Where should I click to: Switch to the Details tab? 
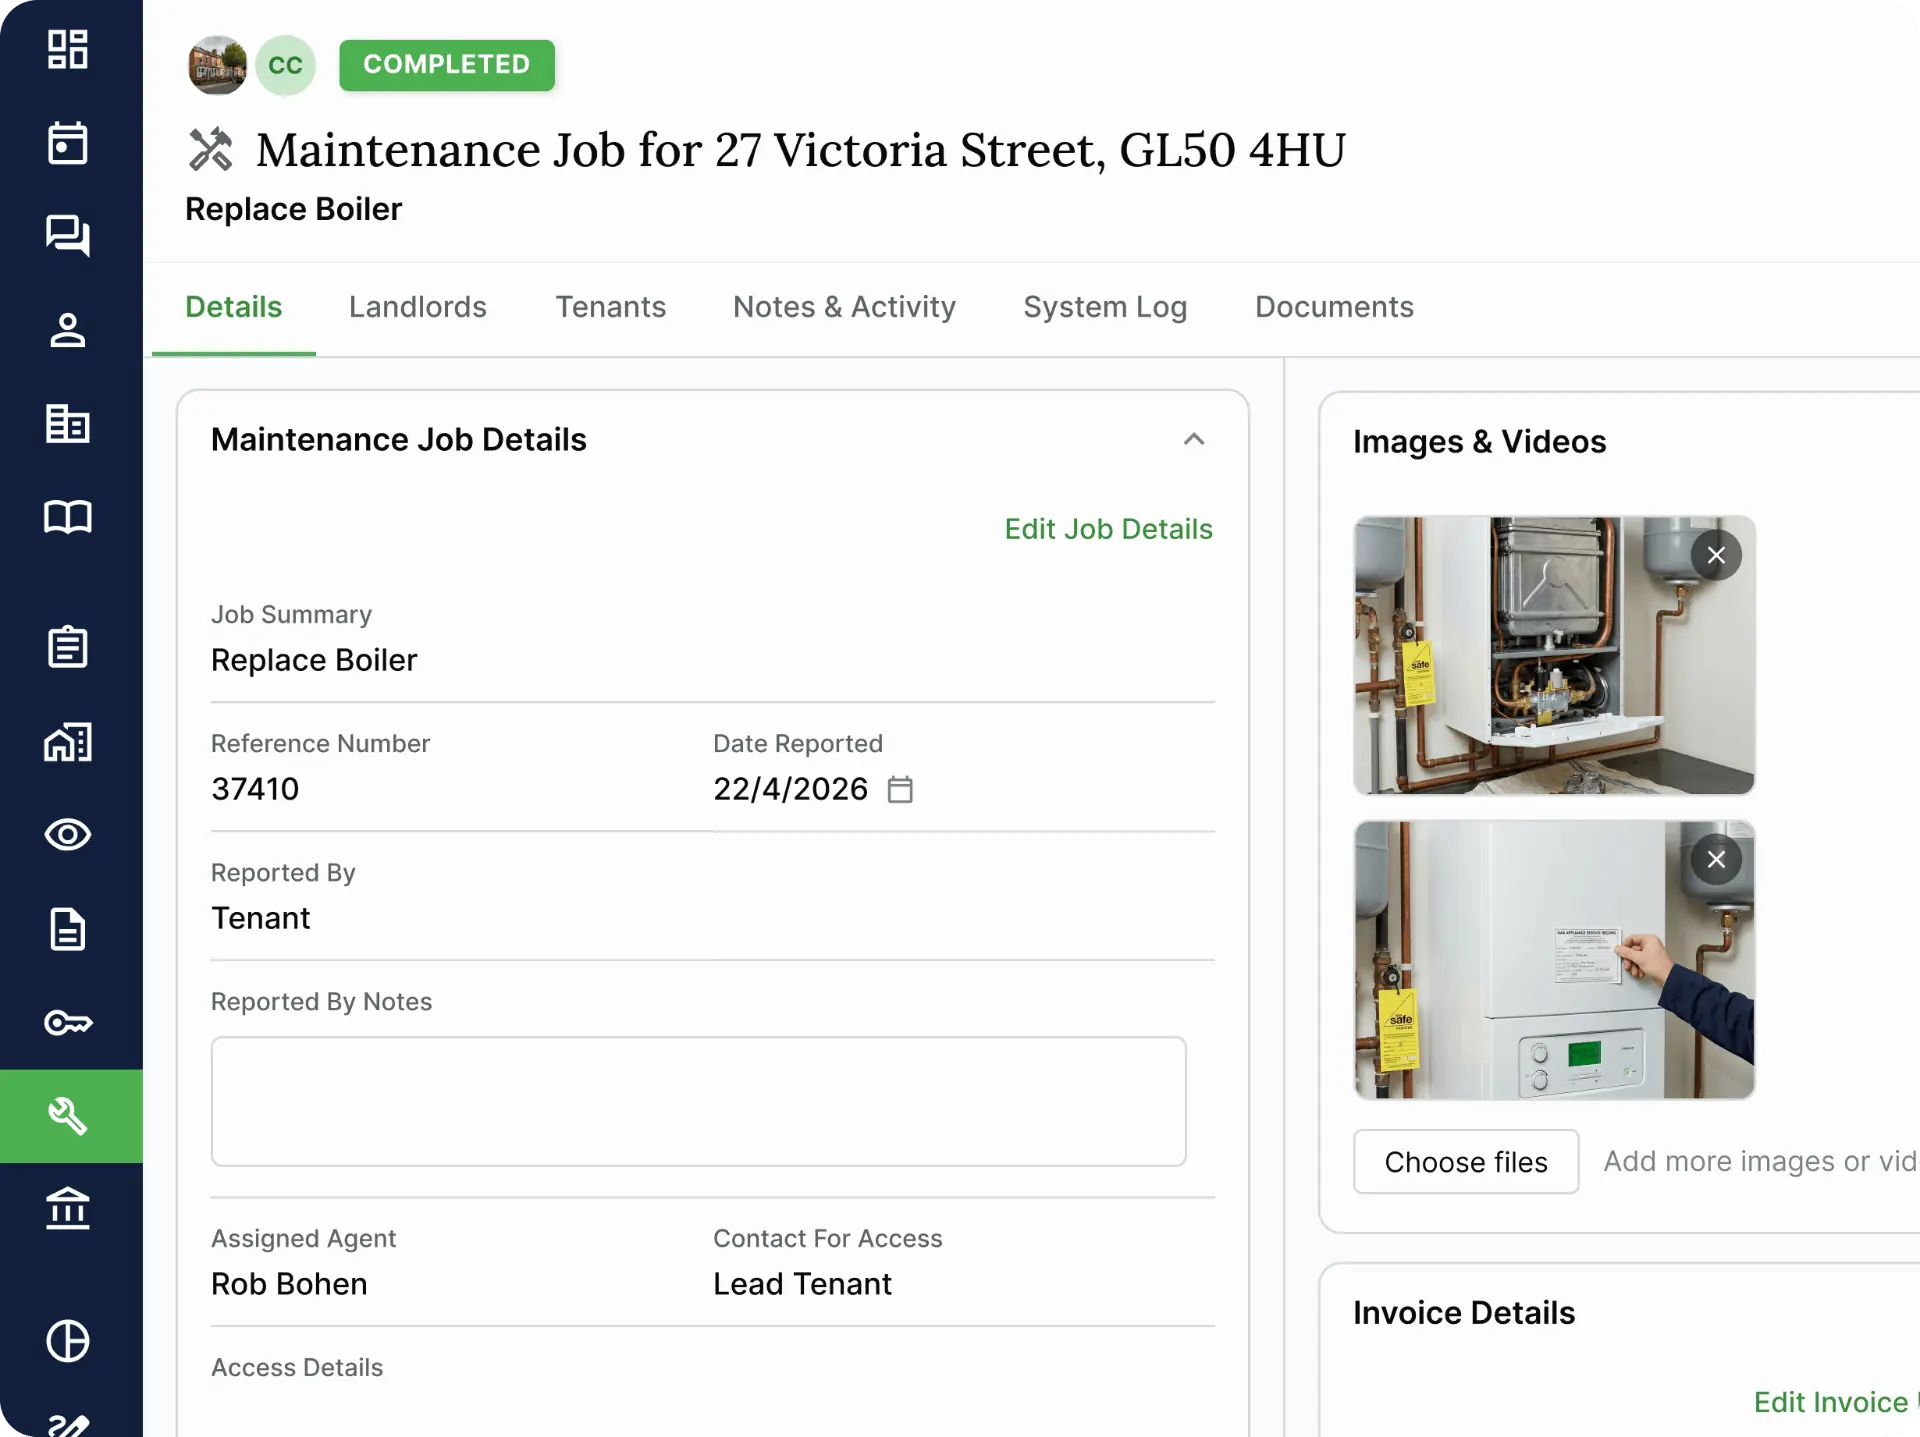(234, 307)
